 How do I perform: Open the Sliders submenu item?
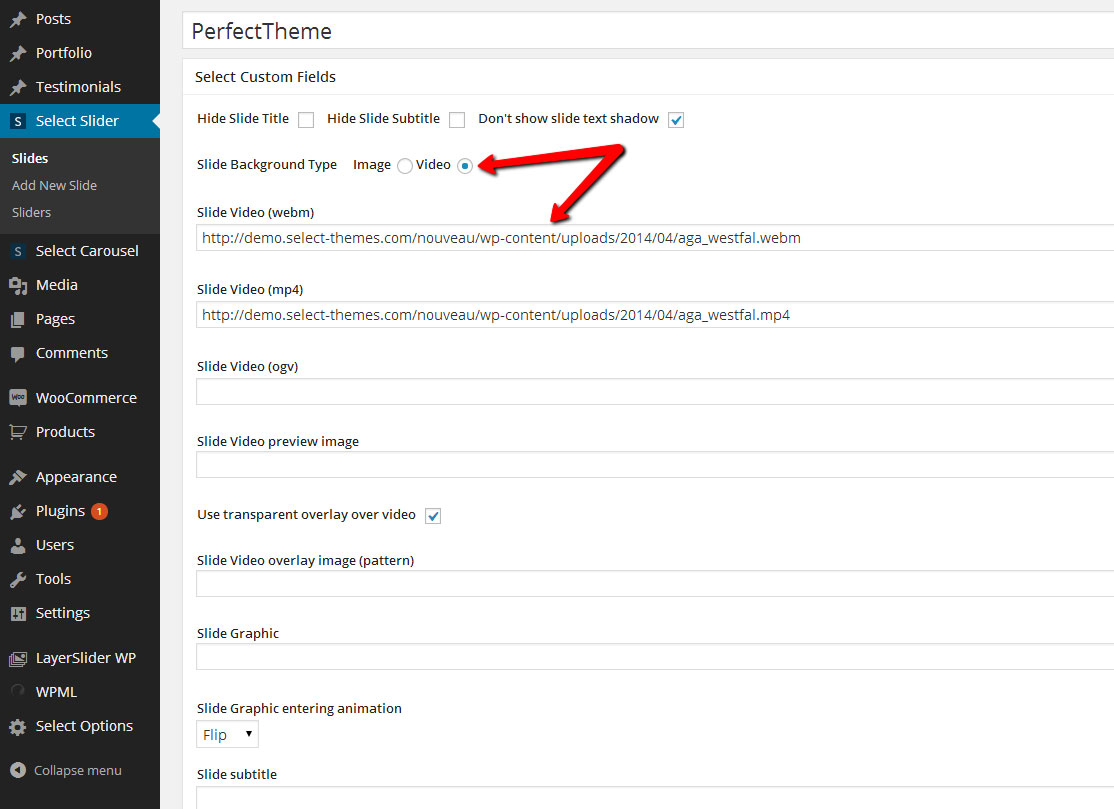[x=31, y=212]
